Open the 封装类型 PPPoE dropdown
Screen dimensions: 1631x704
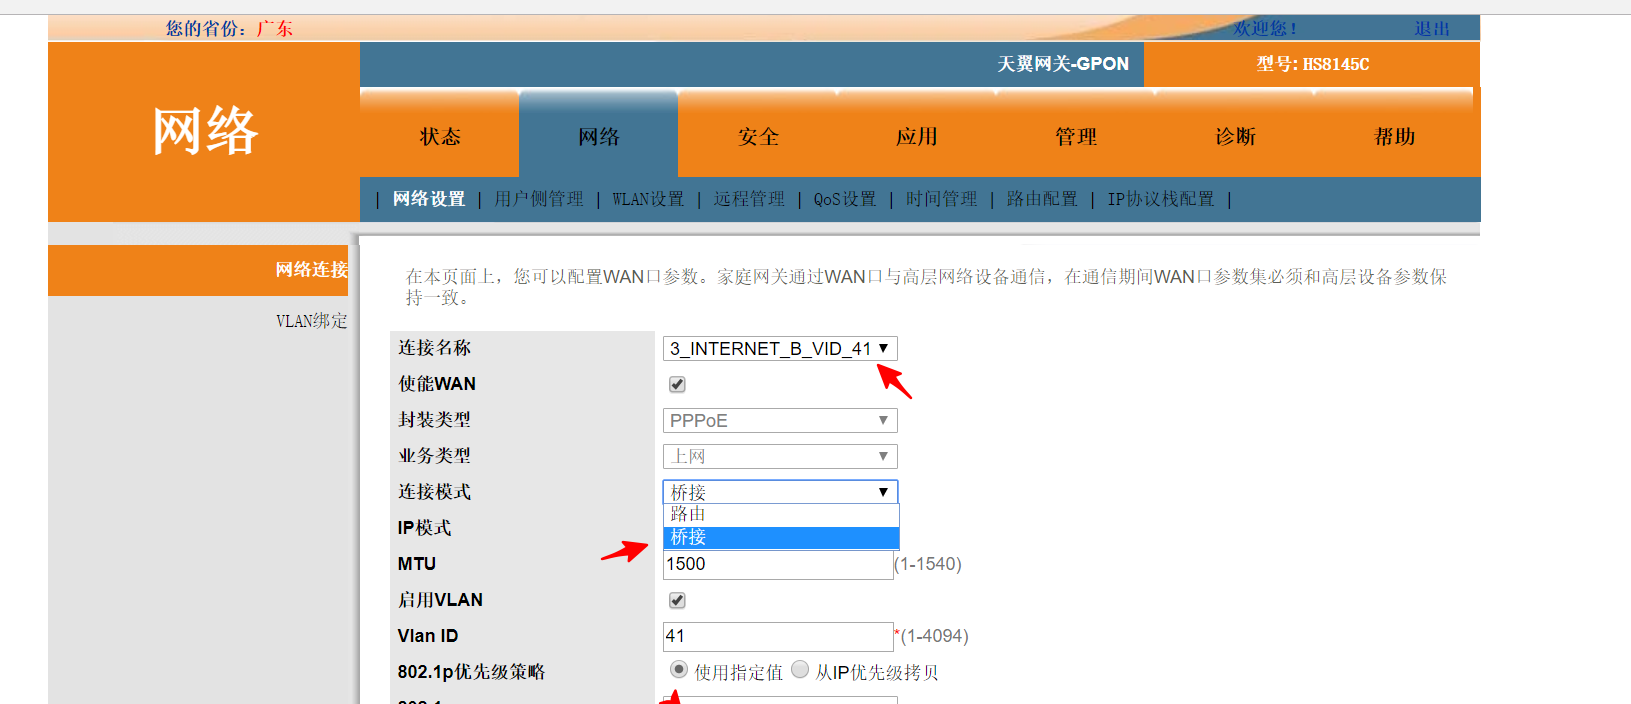pyautogui.click(x=780, y=420)
